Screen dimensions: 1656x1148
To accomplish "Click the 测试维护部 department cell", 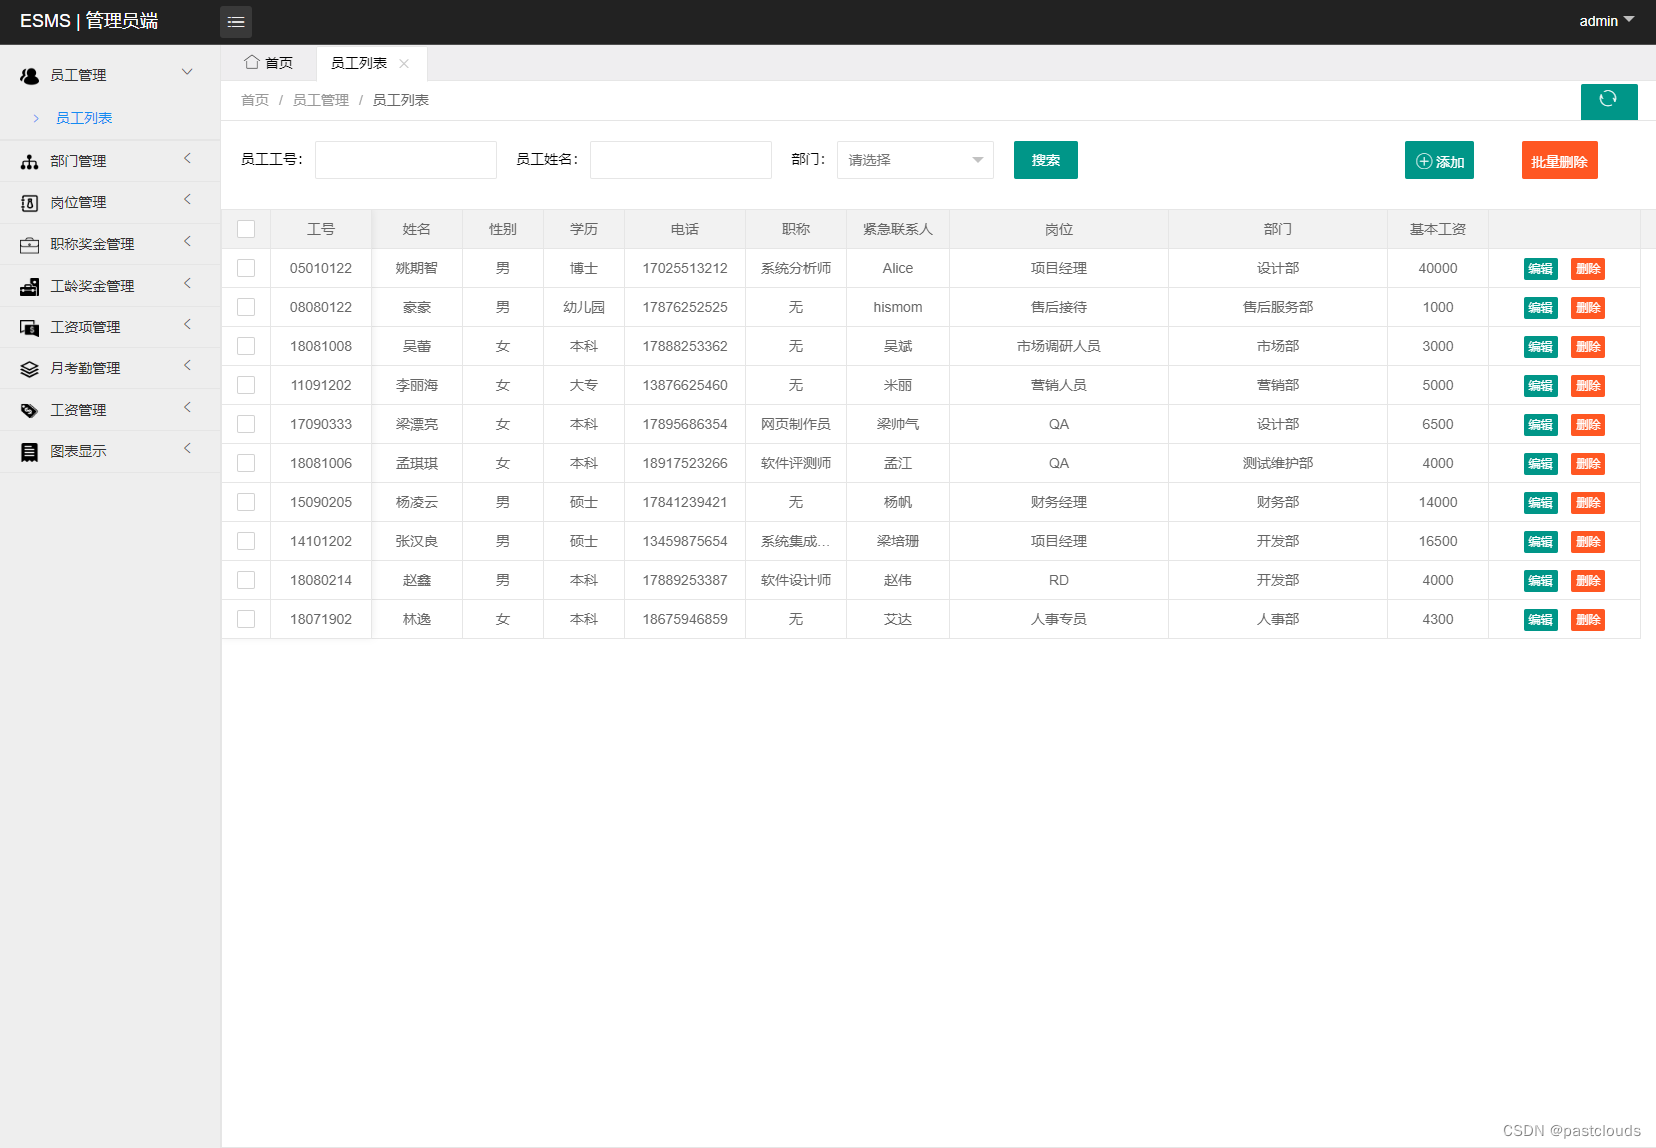I will pos(1278,463).
